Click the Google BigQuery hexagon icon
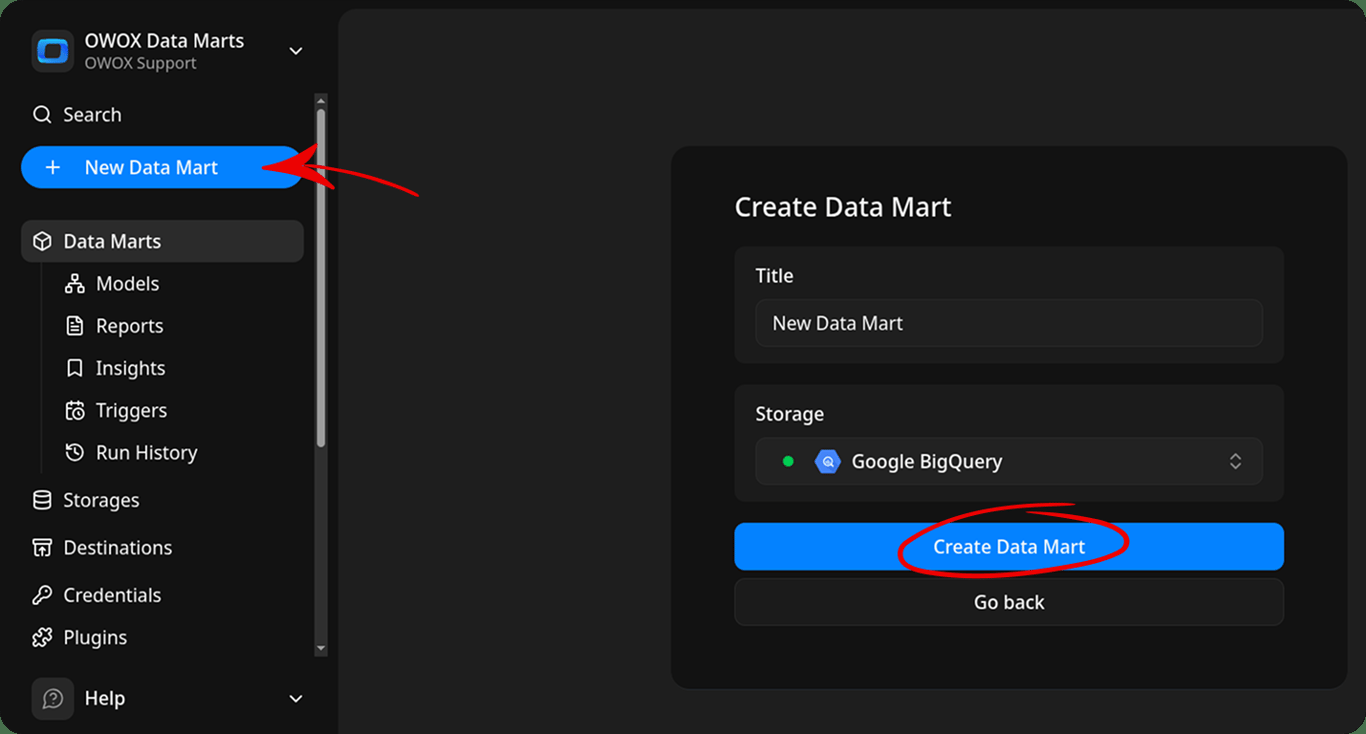This screenshot has width=1366, height=734. click(x=827, y=462)
